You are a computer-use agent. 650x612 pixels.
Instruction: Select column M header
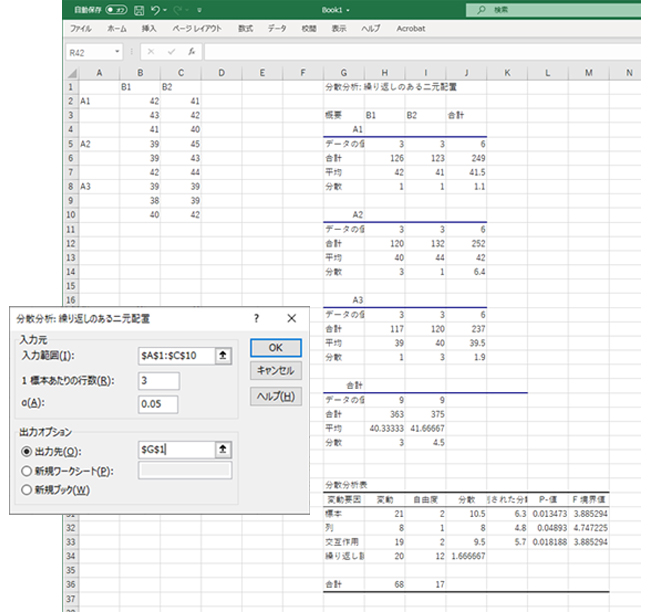[x=589, y=73]
